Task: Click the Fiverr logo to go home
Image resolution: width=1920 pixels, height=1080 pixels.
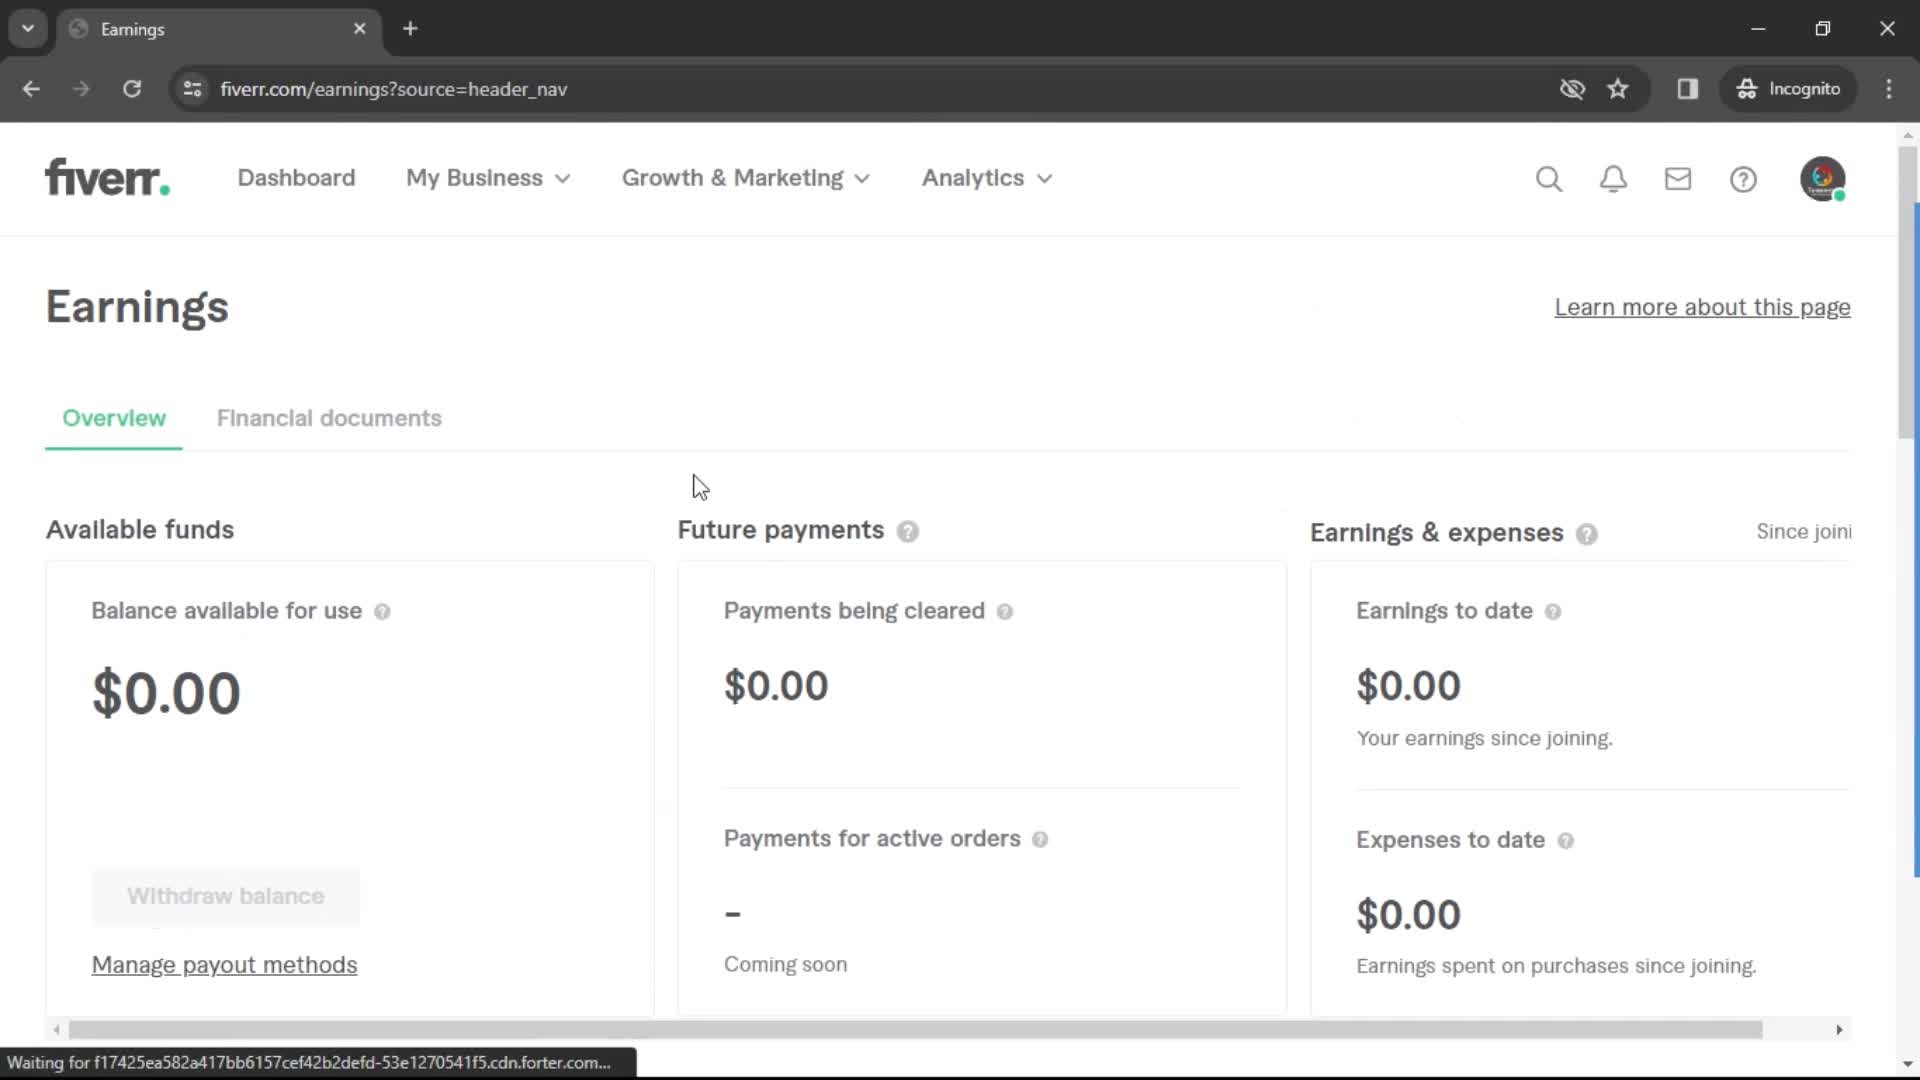Action: click(106, 177)
